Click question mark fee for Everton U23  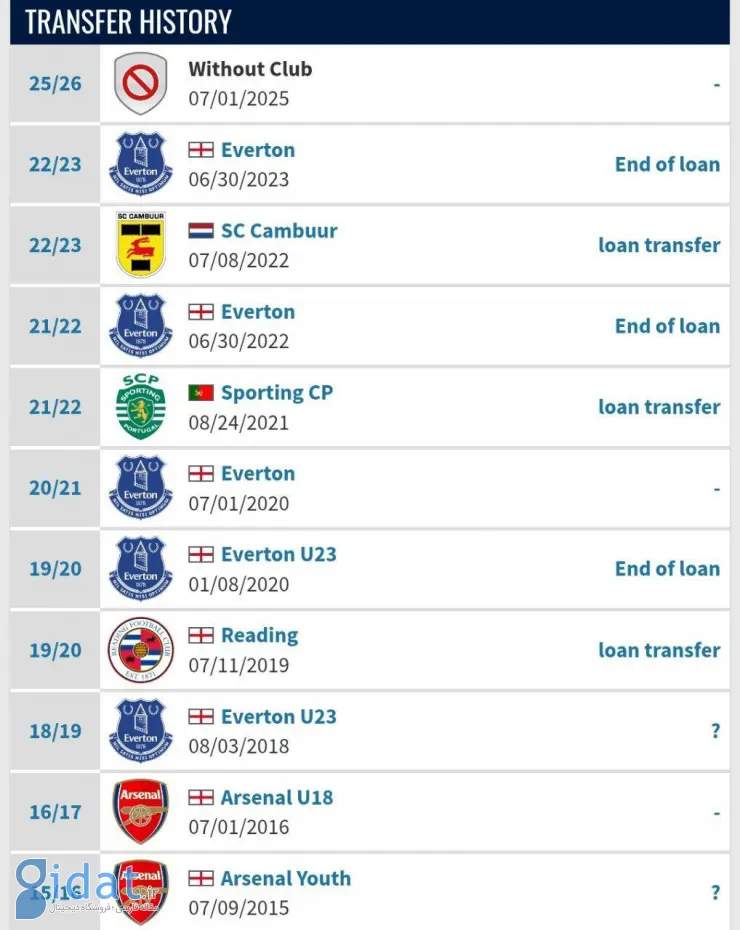[x=716, y=731]
